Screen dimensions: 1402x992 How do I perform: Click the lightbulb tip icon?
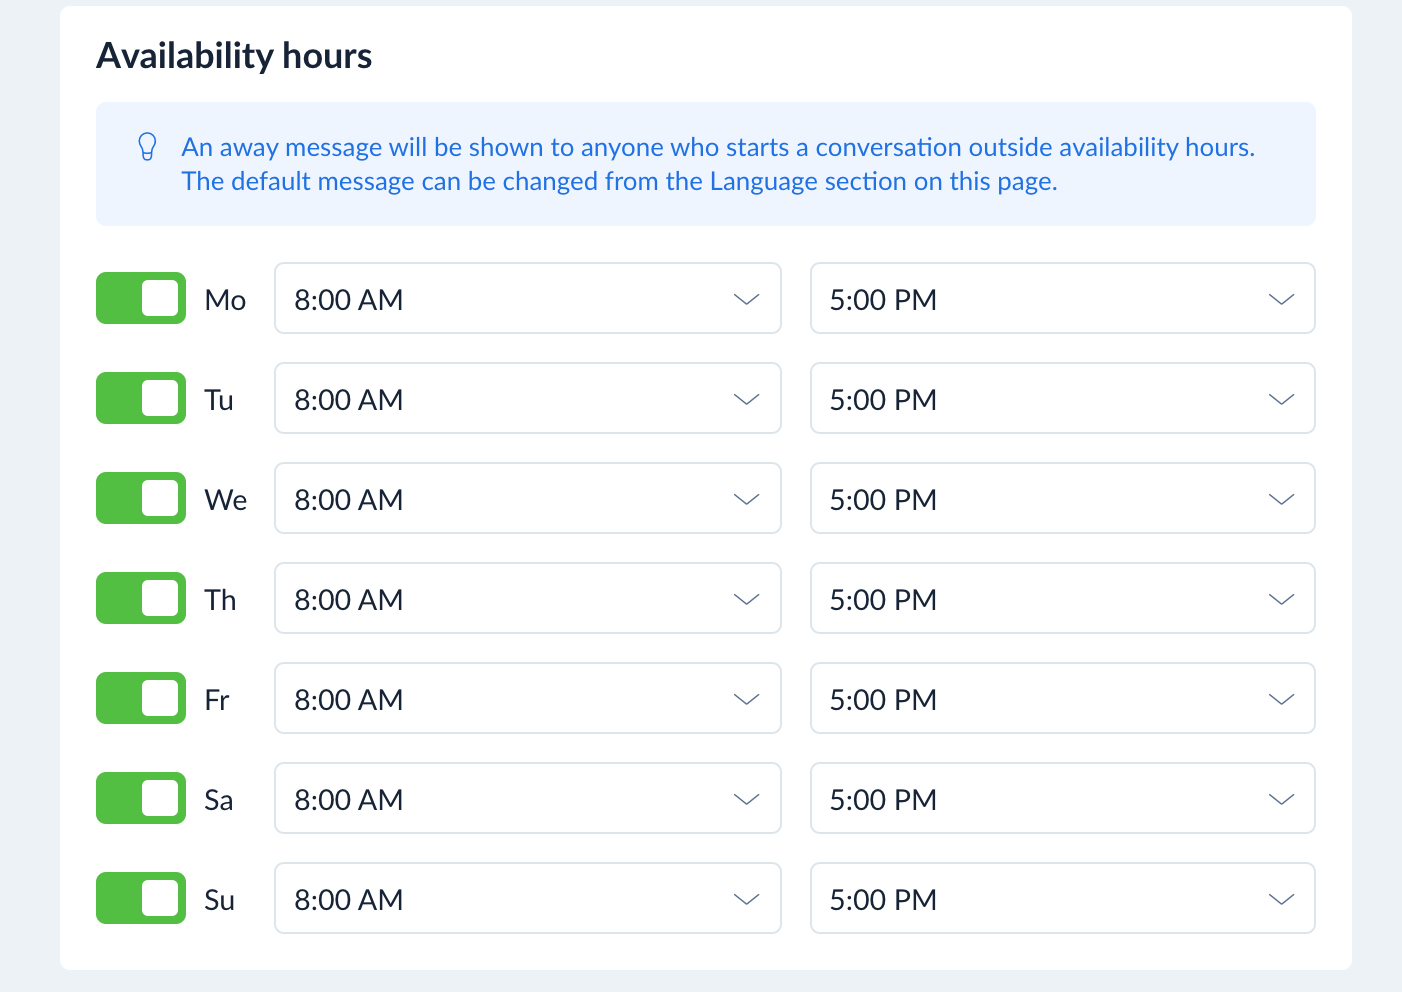tap(147, 147)
